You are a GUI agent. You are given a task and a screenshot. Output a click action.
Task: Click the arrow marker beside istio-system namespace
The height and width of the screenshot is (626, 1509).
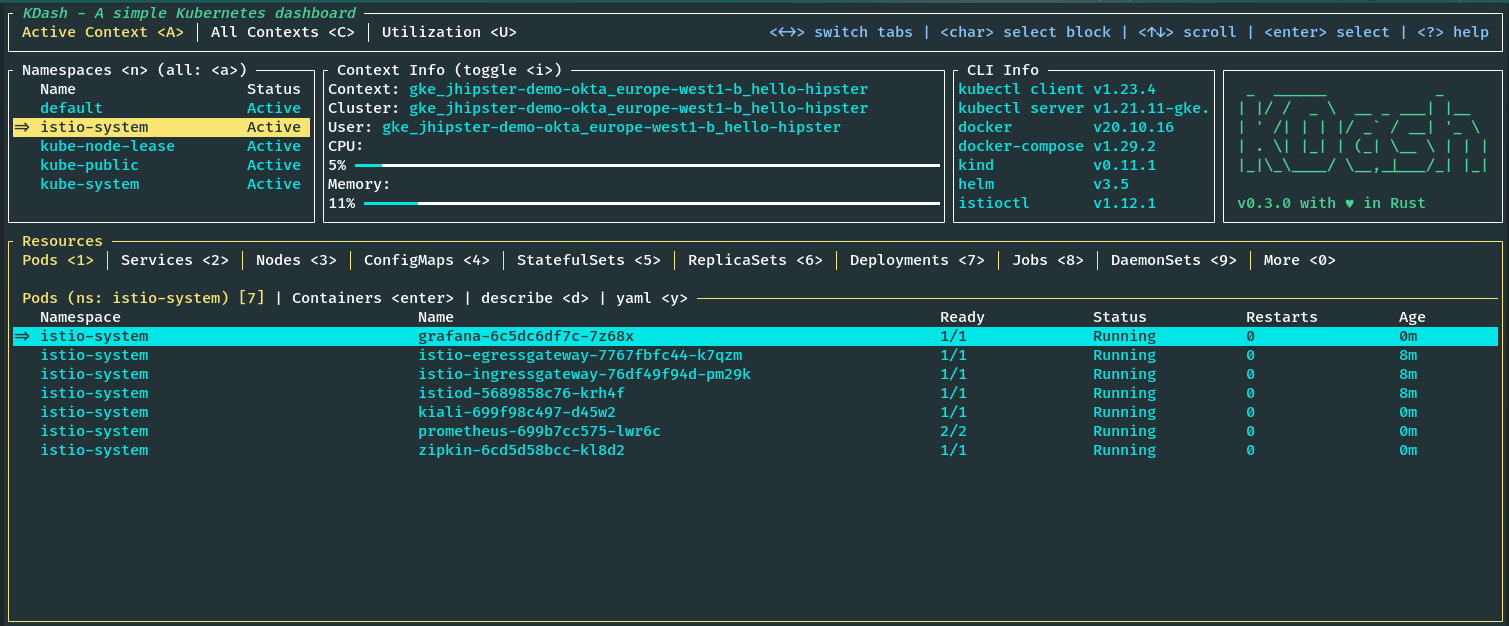pos(22,127)
